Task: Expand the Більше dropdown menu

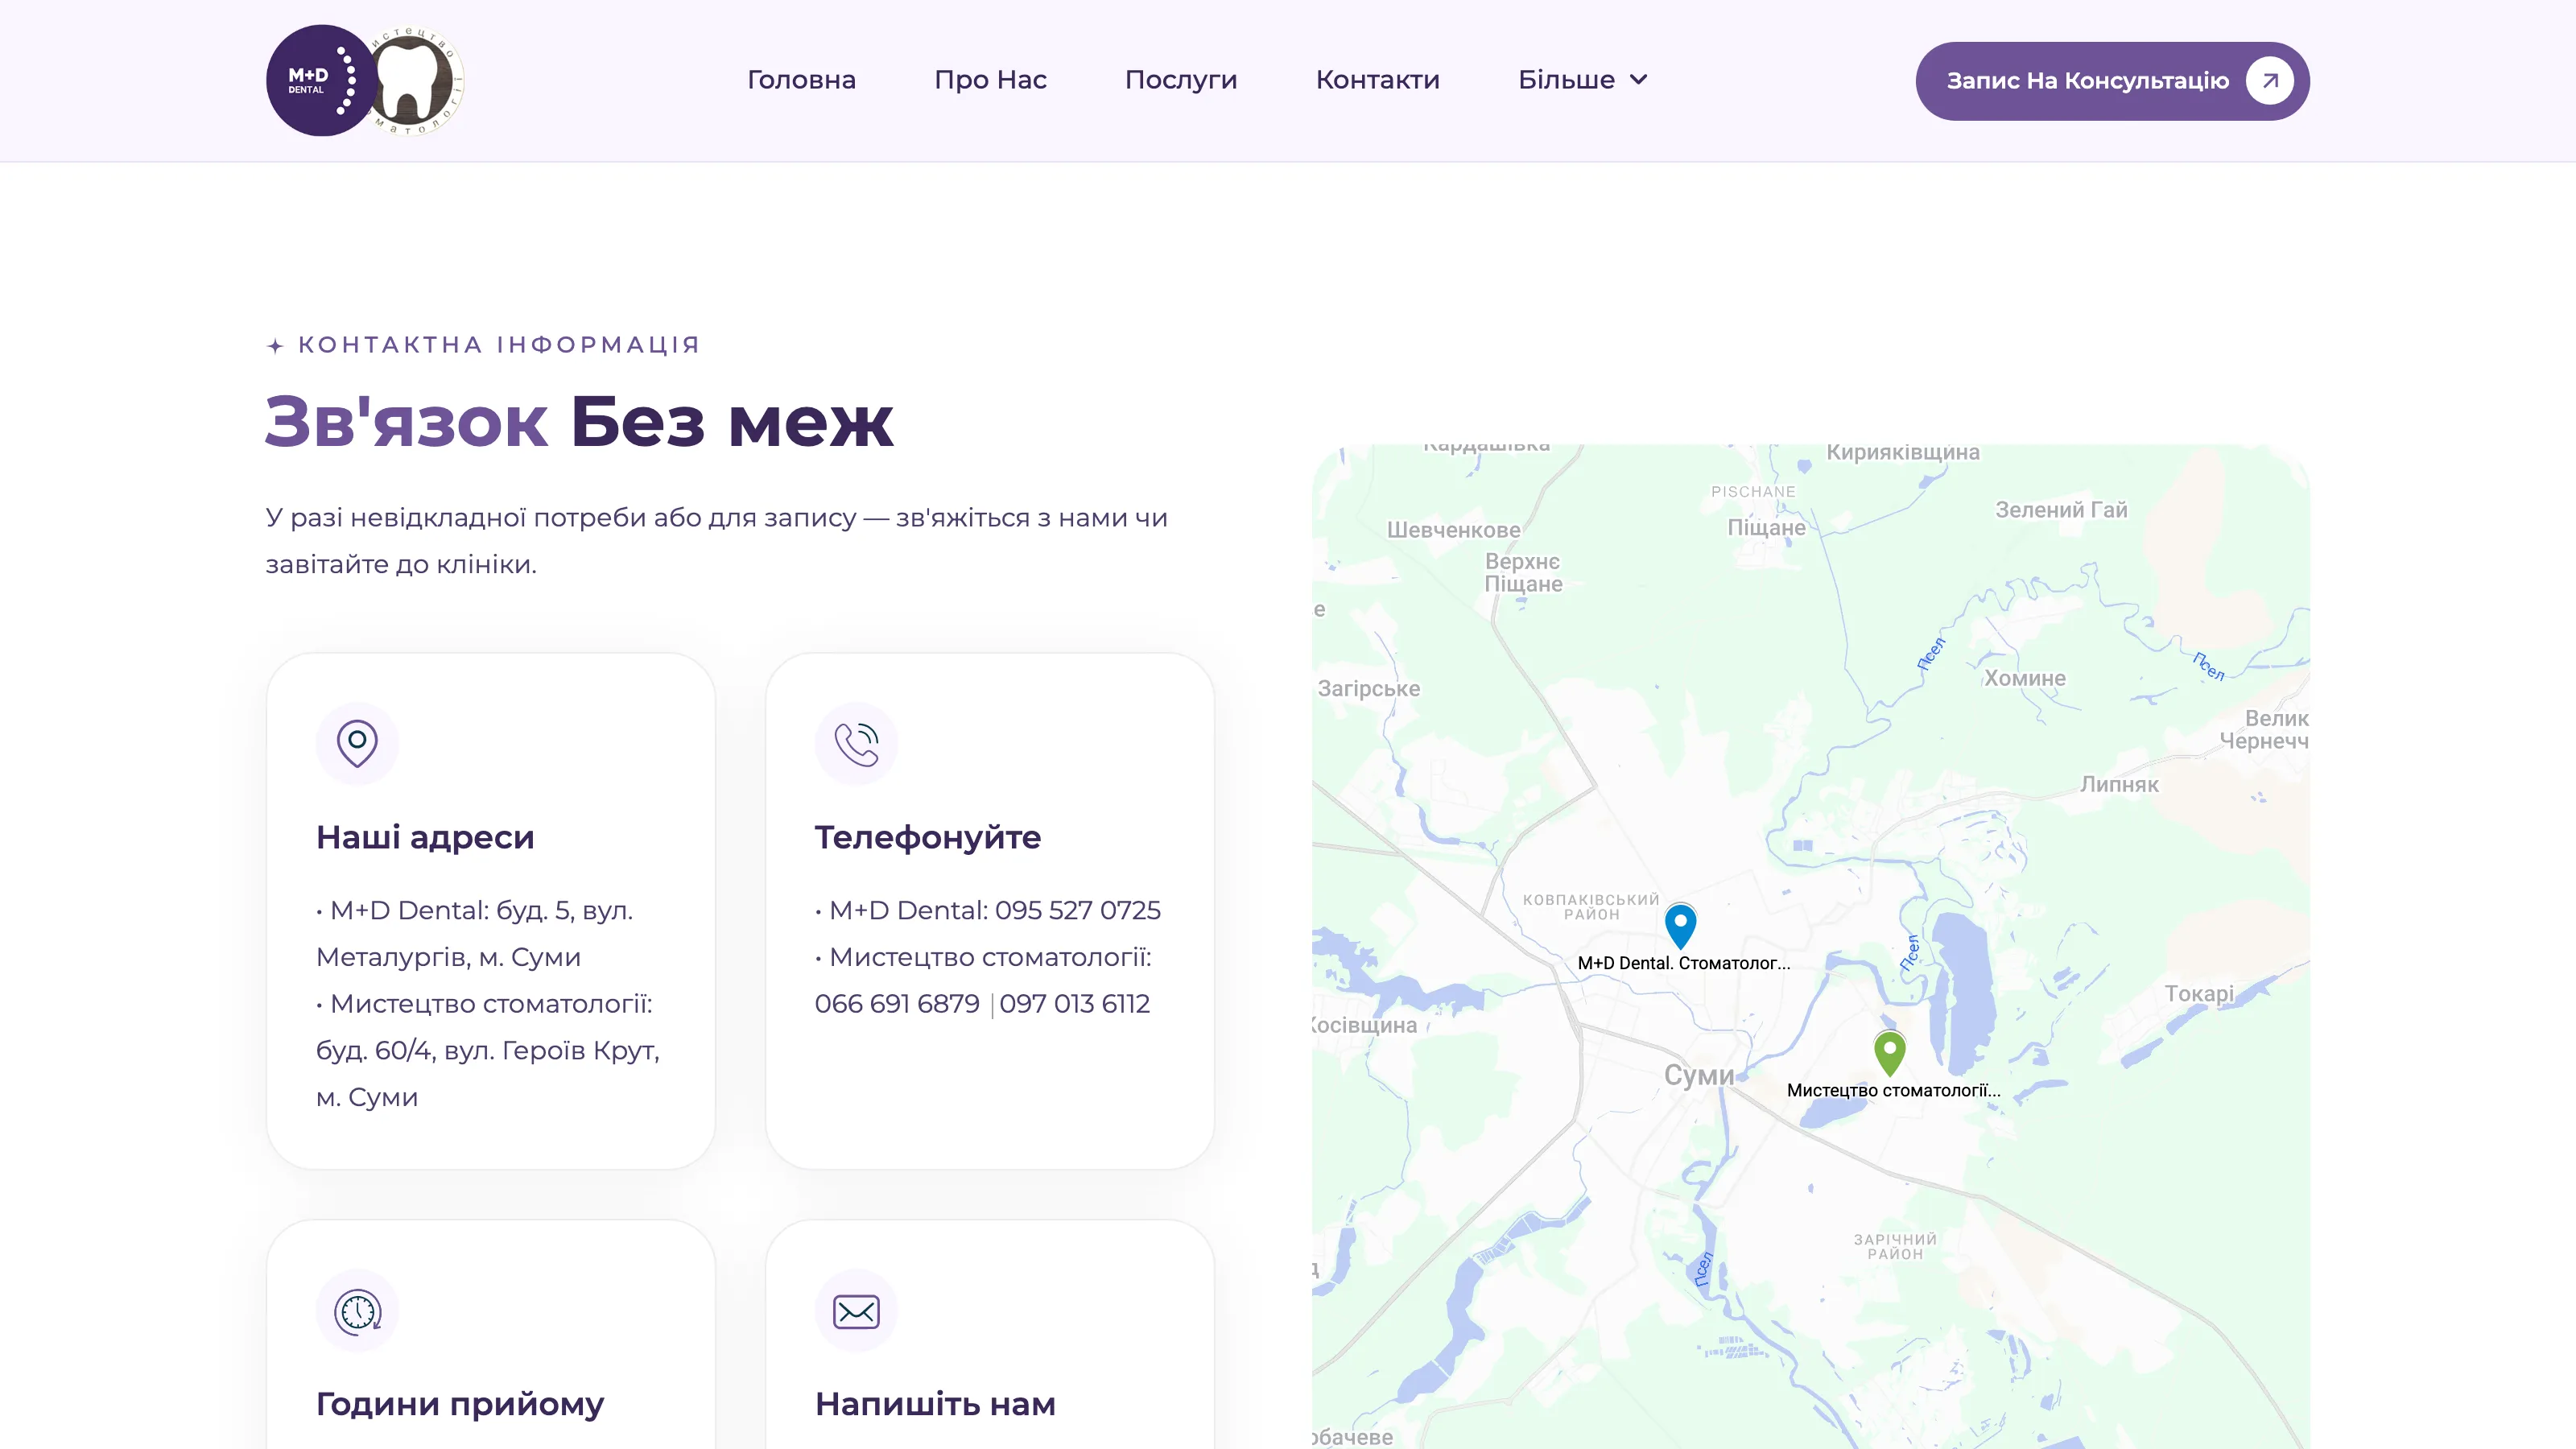Action: (x=1583, y=80)
